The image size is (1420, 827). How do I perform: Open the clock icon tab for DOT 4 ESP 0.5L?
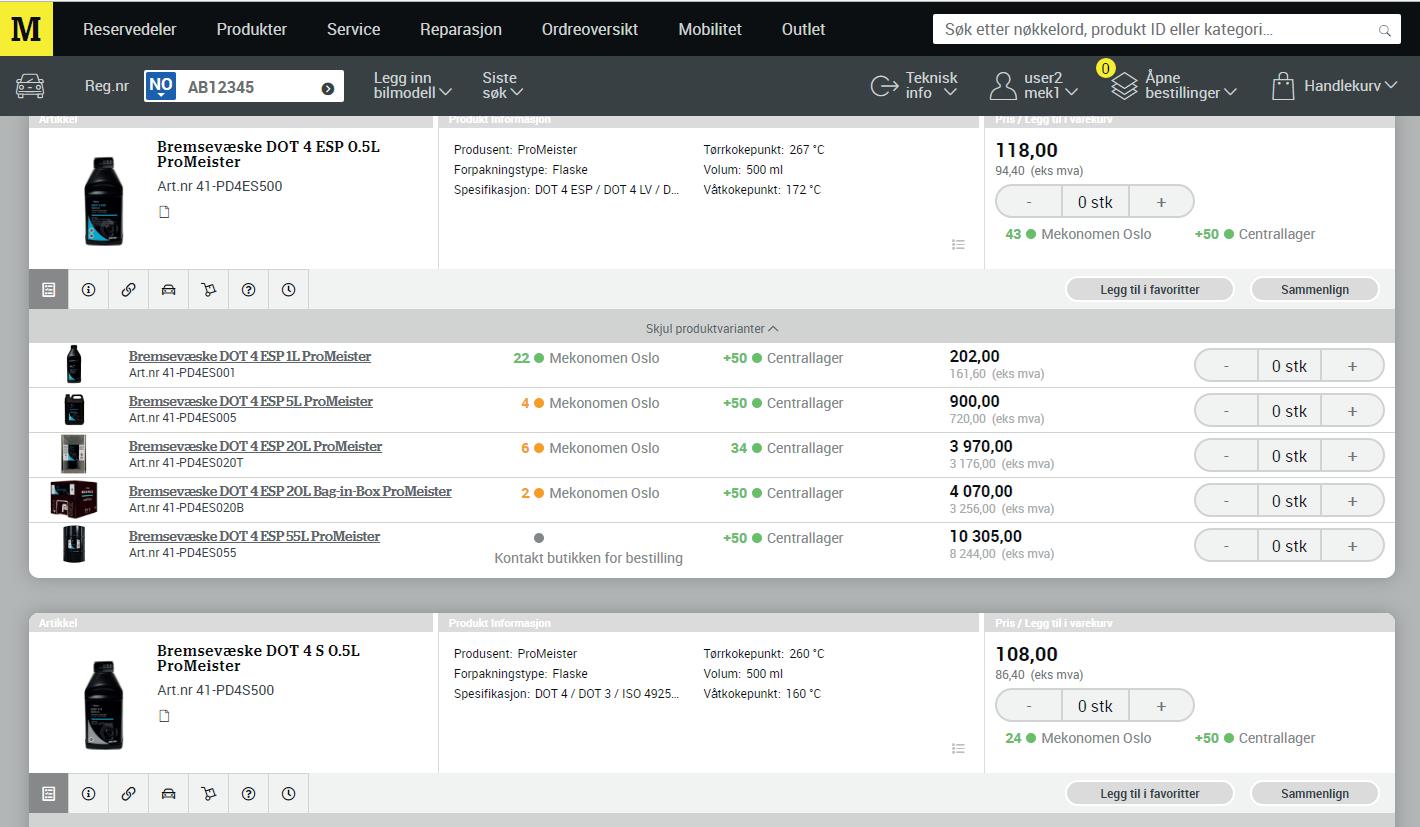tap(289, 290)
